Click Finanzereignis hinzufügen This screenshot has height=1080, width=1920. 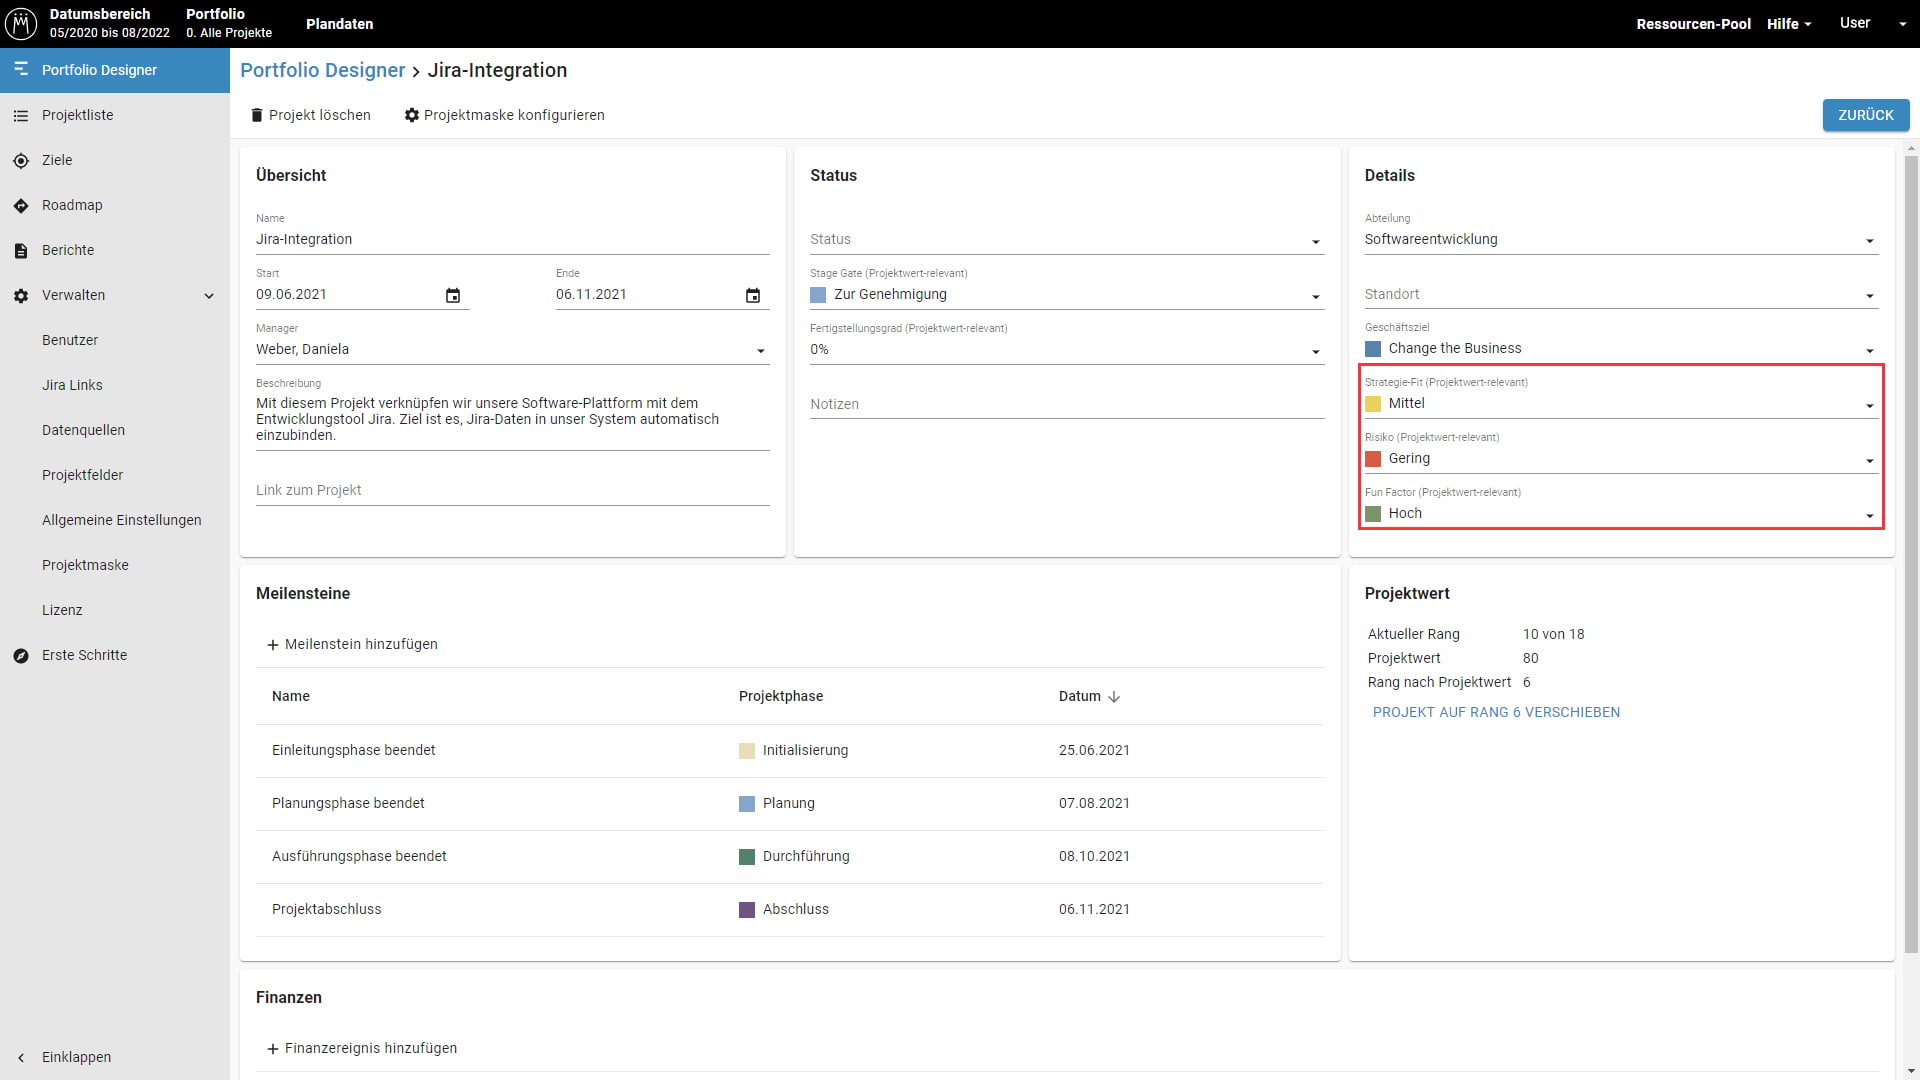click(x=362, y=1048)
